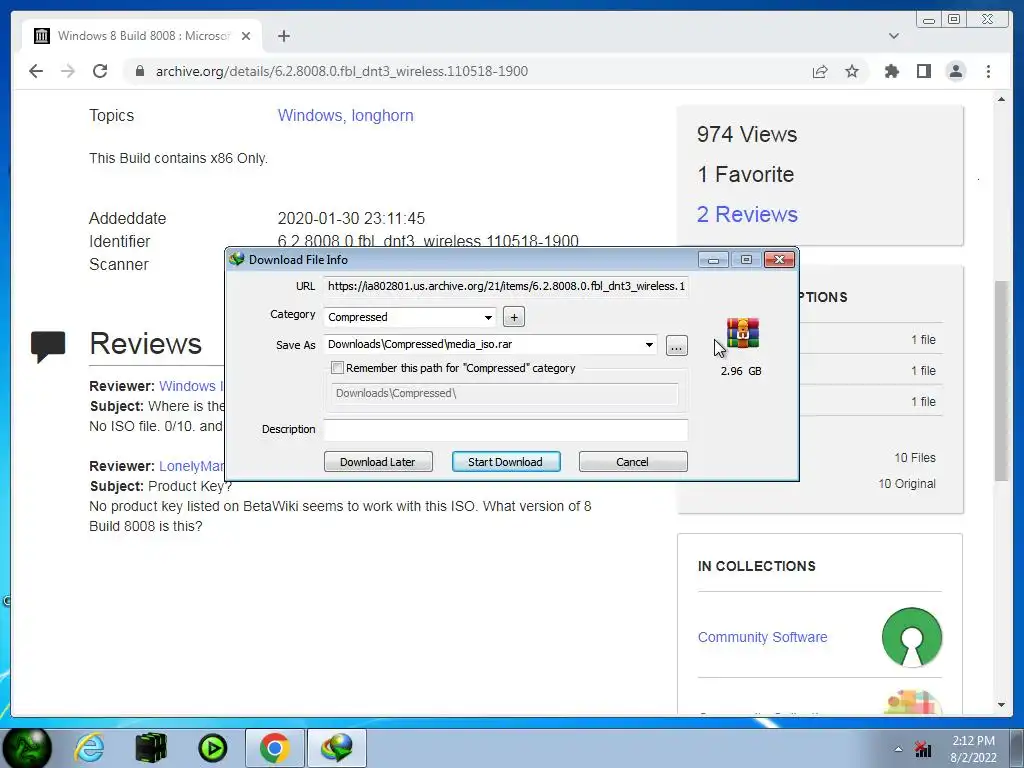This screenshot has height=768, width=1024.
Task: Click the Start Download button
Action: coord(505,462)
